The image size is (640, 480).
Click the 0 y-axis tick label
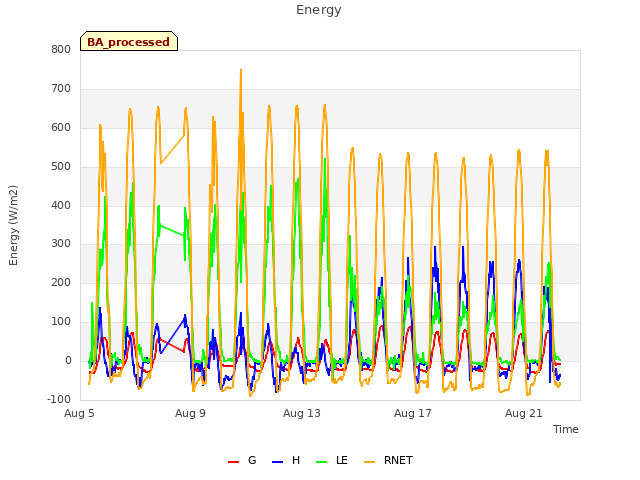pyautogui.click(x=68, y=360)
